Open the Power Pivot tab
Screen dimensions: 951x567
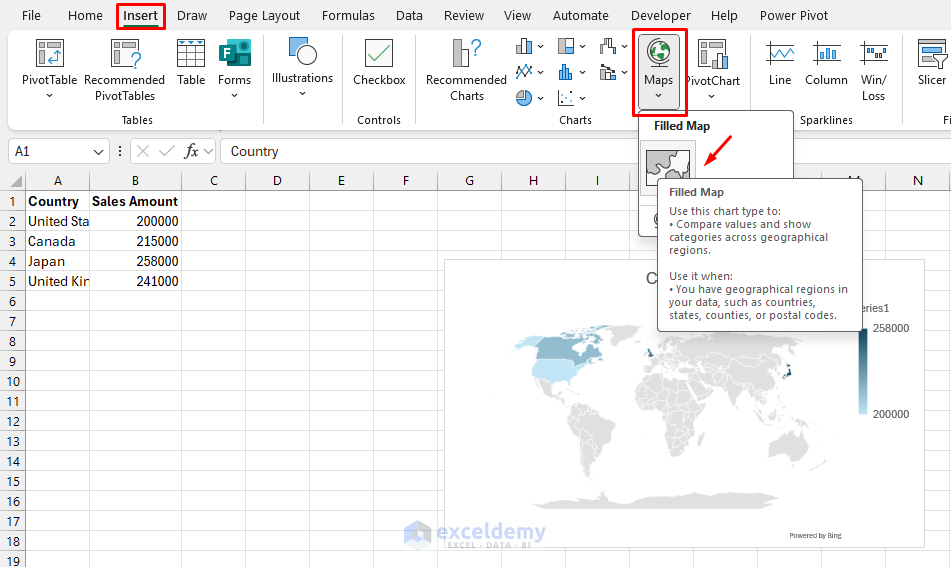(794, 16)
